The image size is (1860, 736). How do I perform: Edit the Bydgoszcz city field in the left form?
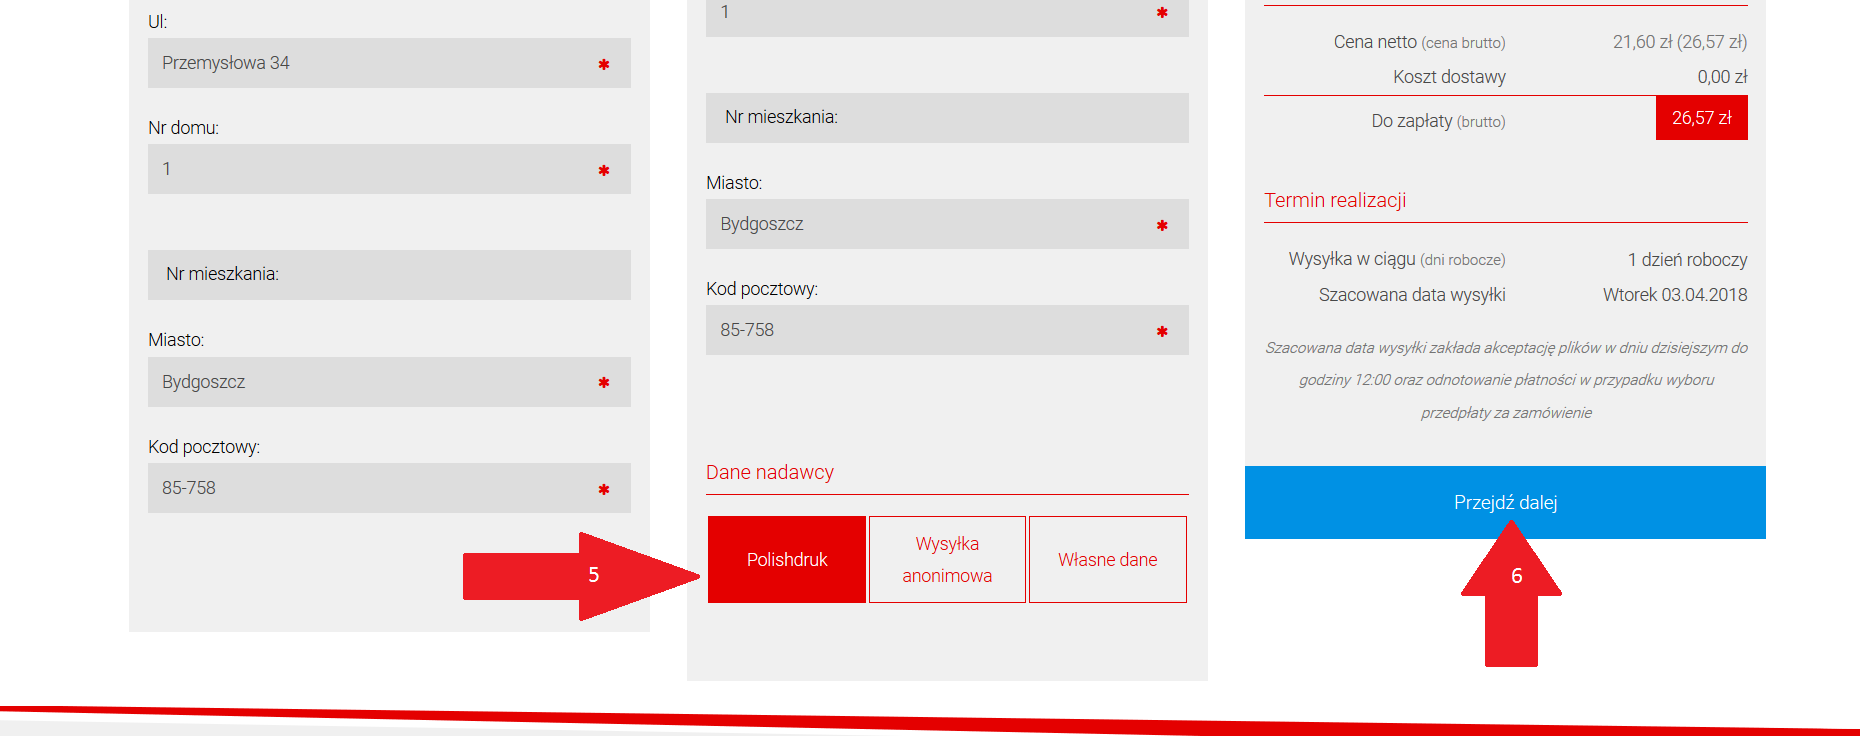pos(370,382)
